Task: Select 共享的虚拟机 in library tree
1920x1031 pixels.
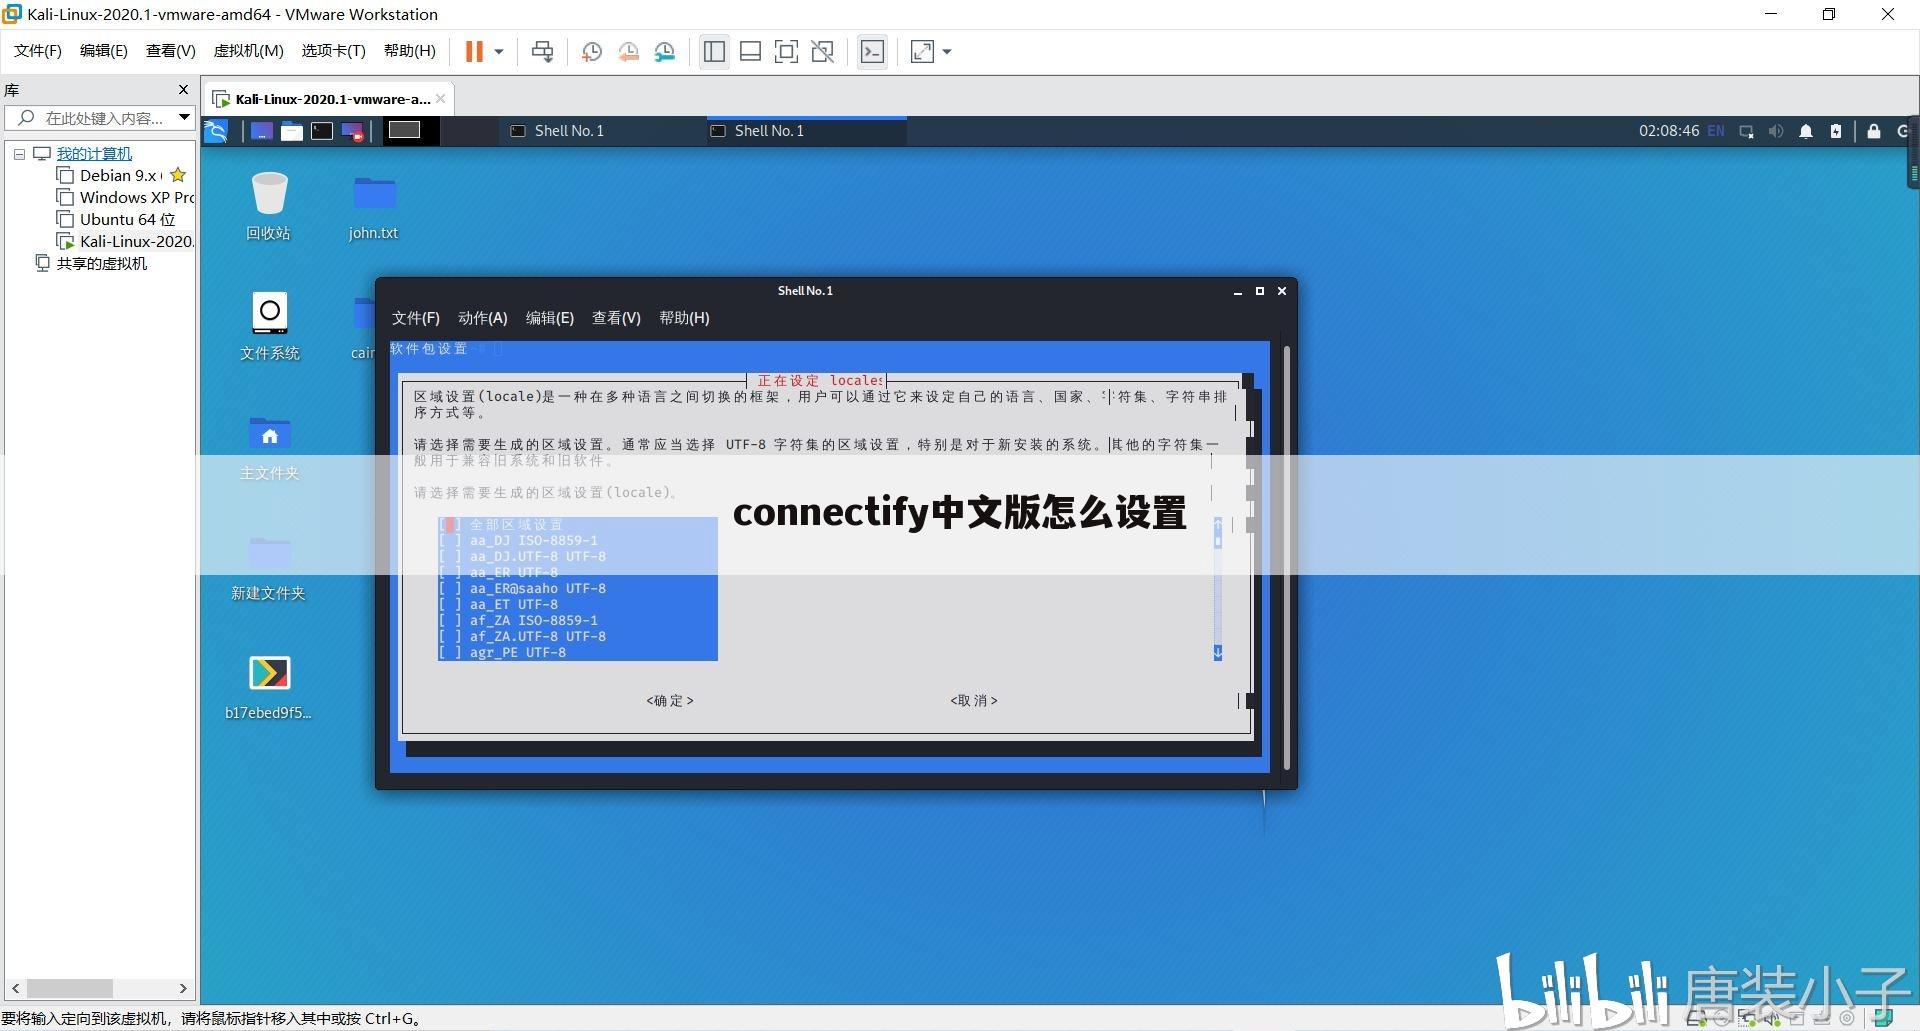Action: (x=92, y=263)
